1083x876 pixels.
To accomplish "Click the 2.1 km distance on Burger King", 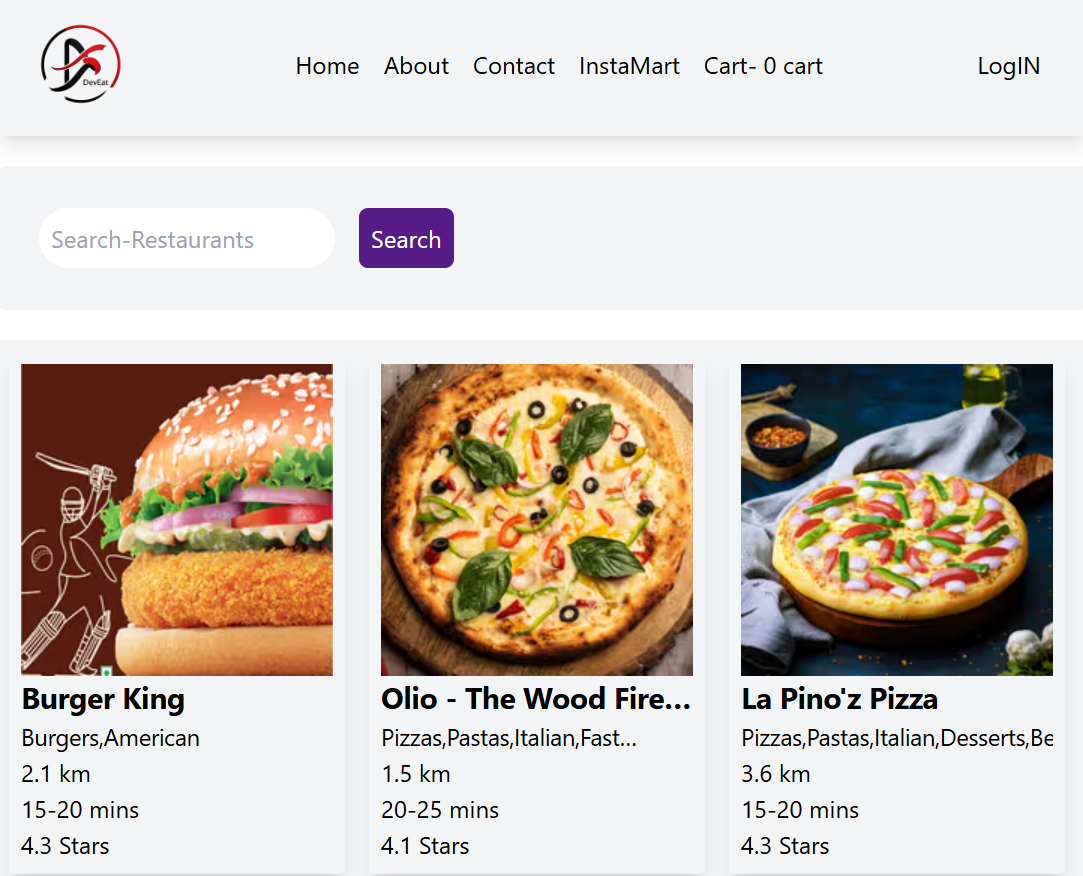I will point(56,774).
